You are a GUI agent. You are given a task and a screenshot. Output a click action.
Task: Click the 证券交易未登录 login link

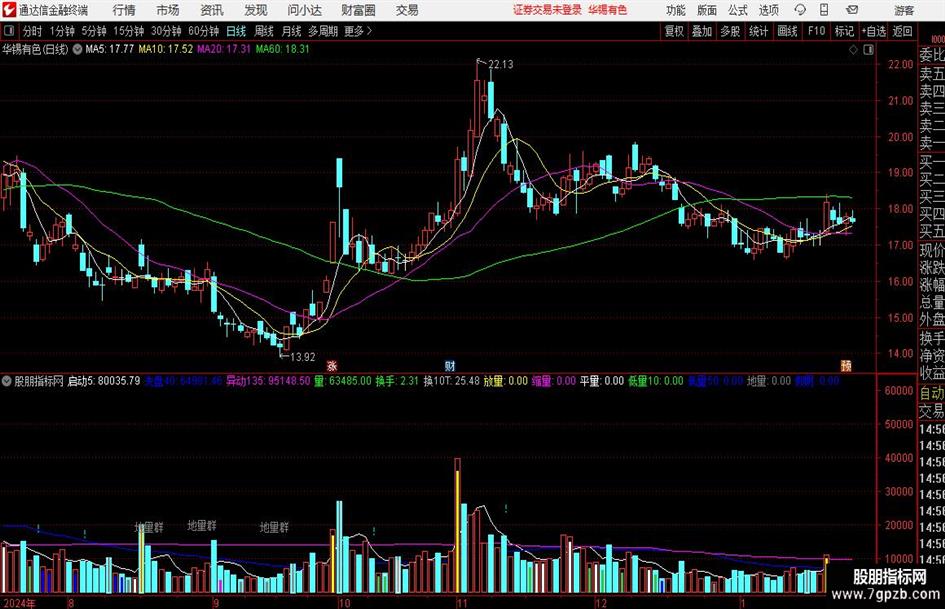click(547, 10)
